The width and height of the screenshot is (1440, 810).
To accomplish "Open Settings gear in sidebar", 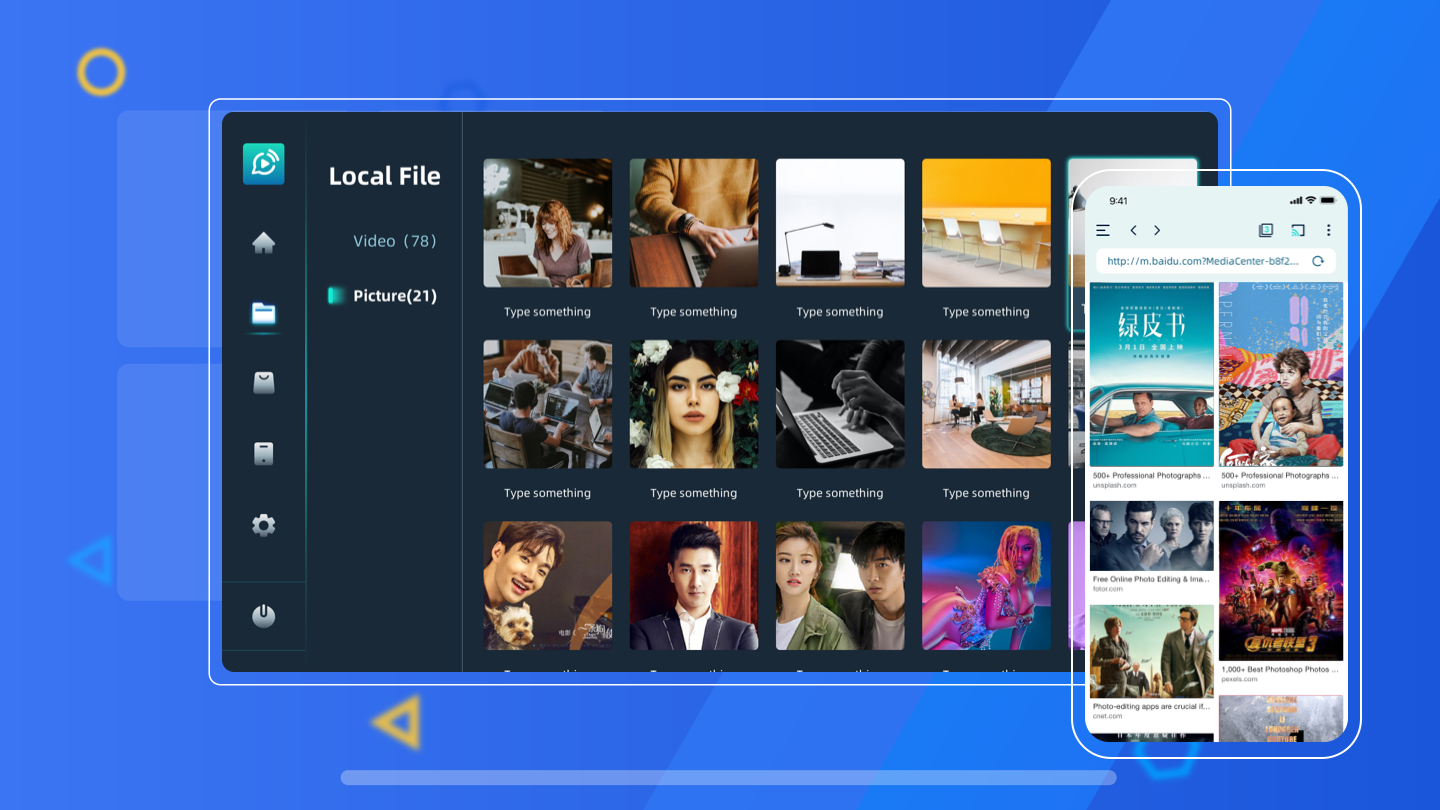I will [264, 525].
